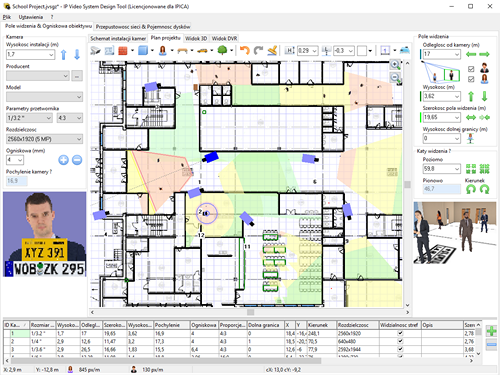This screenshot has width=500, height=375.
Task: Click the zoom out magnifier on plan
Action: 395,78
